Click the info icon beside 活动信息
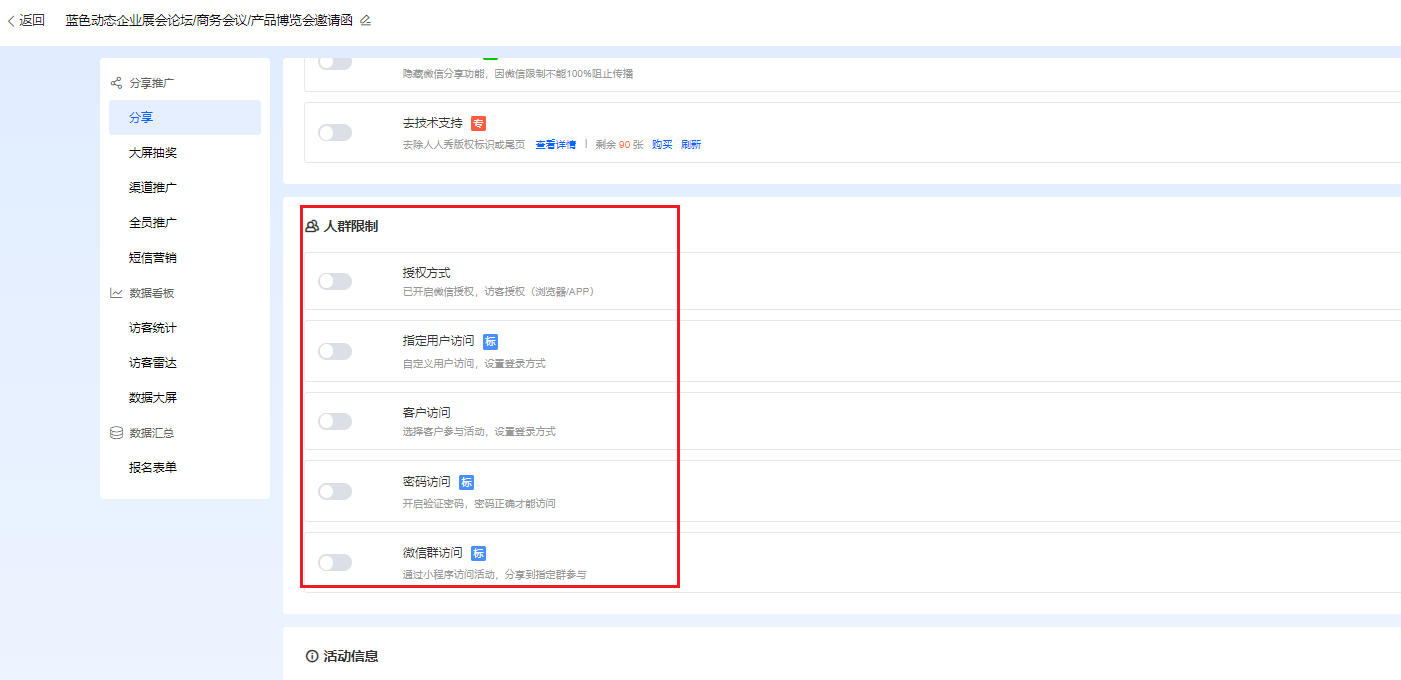 tap(312, 656)
